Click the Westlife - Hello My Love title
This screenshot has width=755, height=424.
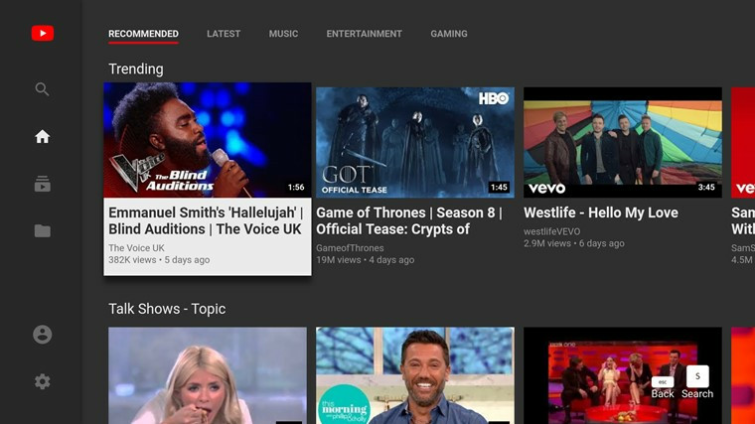click(601, 213)
